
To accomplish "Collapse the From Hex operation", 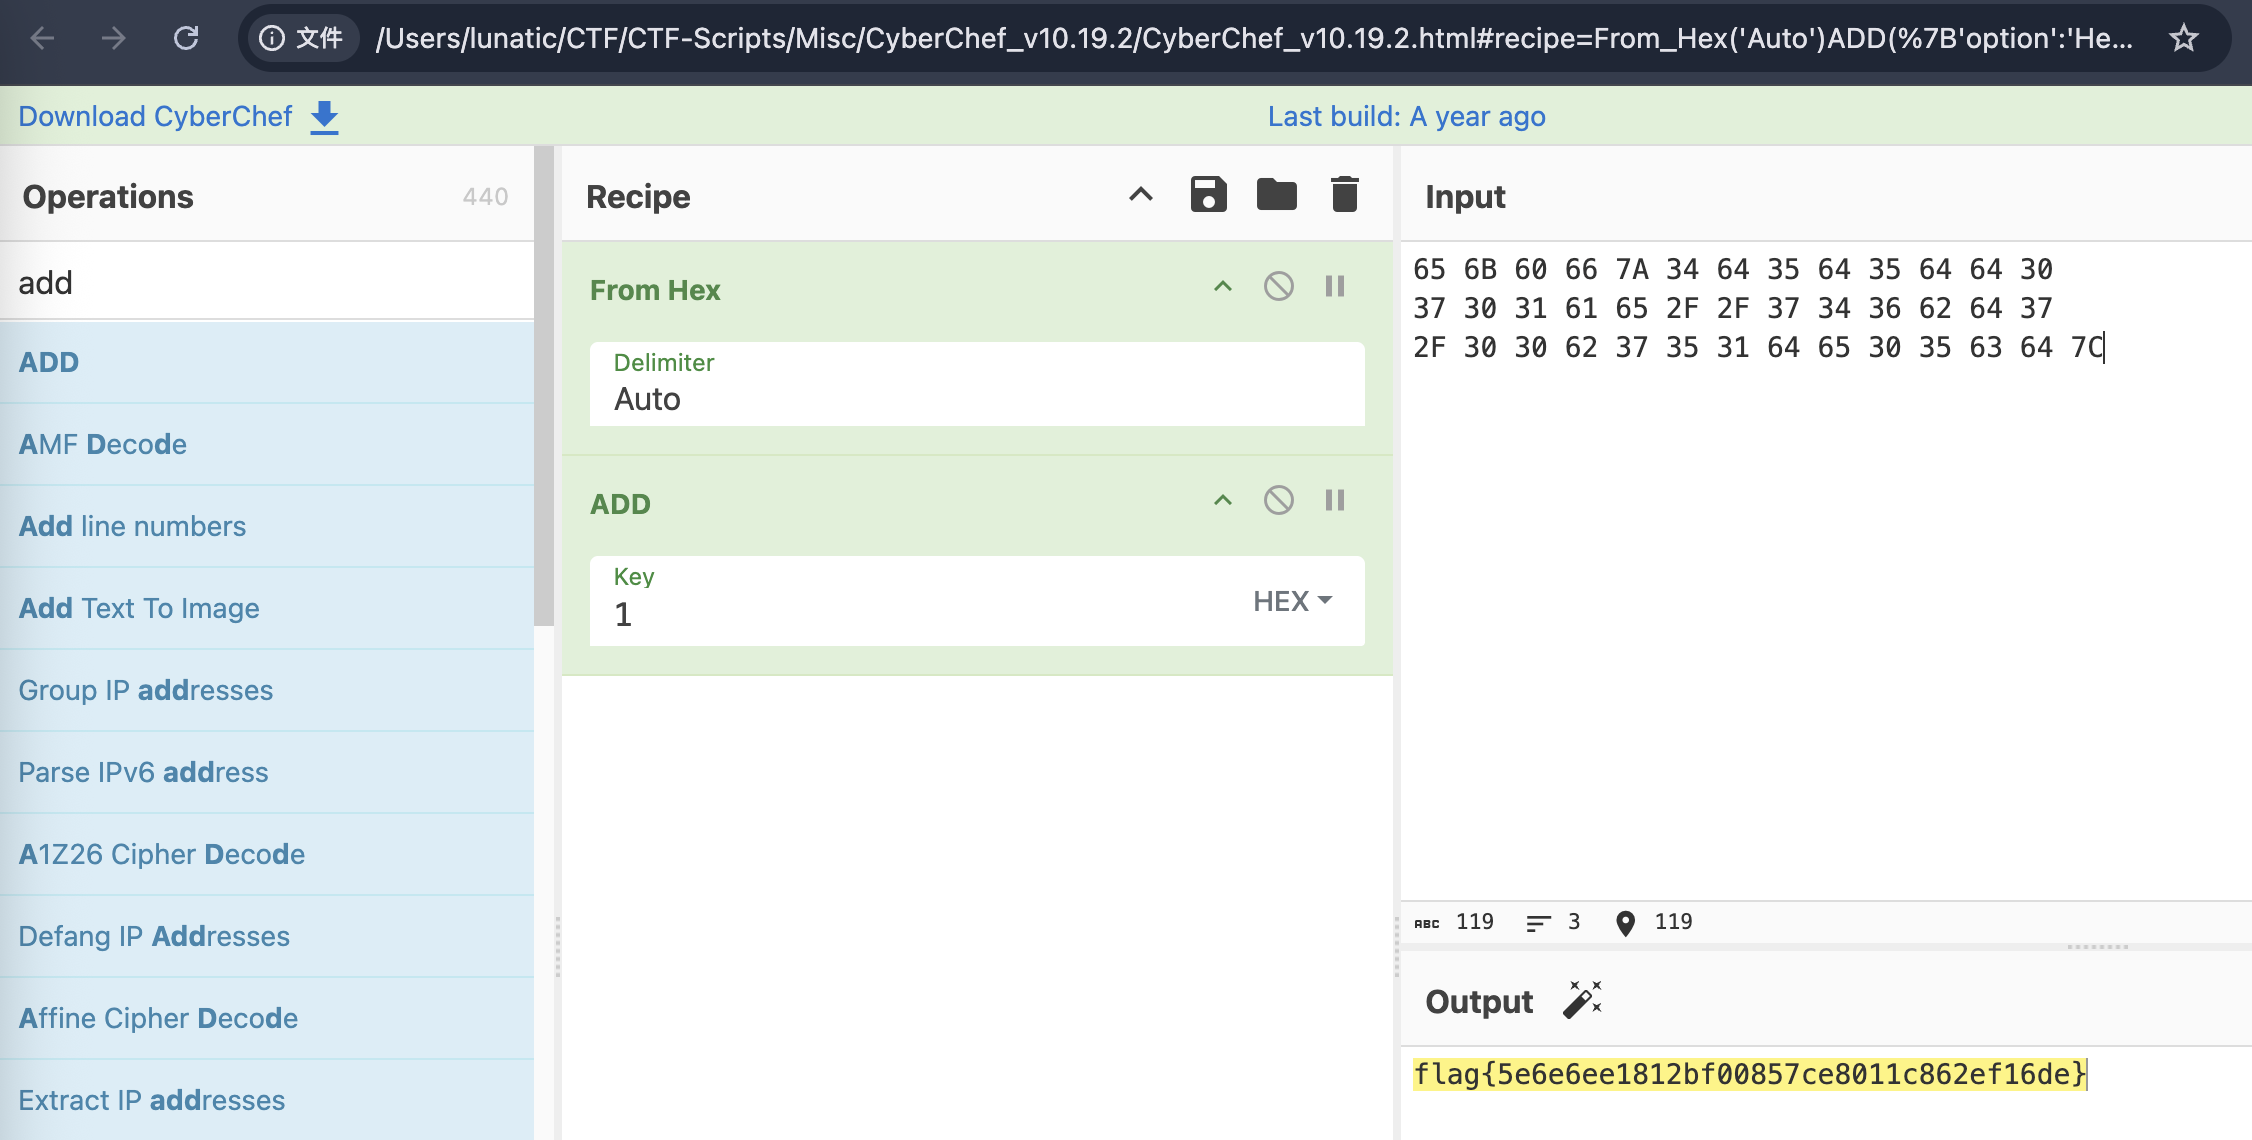I will coord(1222,287).
